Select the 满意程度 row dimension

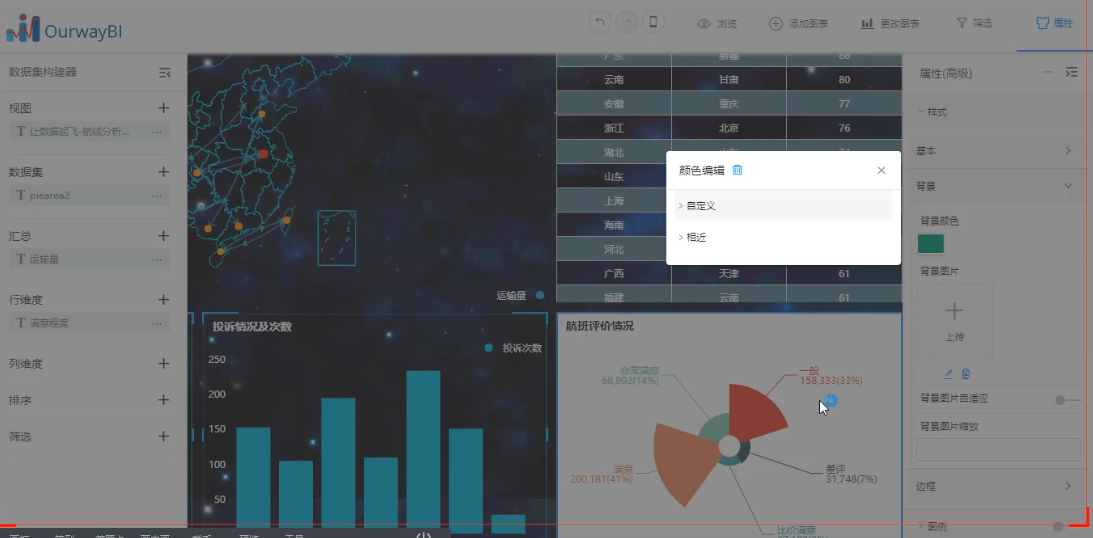point(89,323)
